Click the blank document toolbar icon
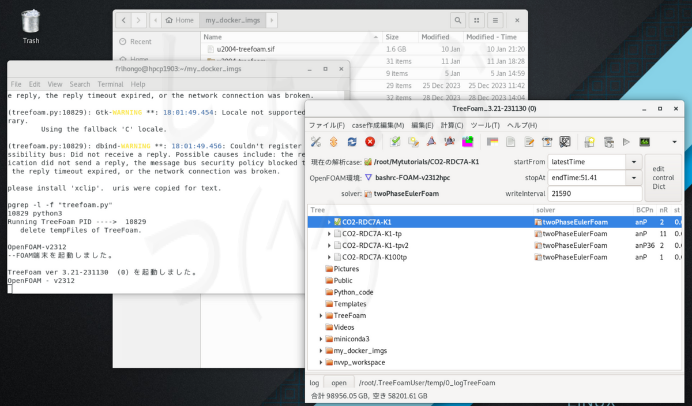Screen dimensions: 692x406 511,142
